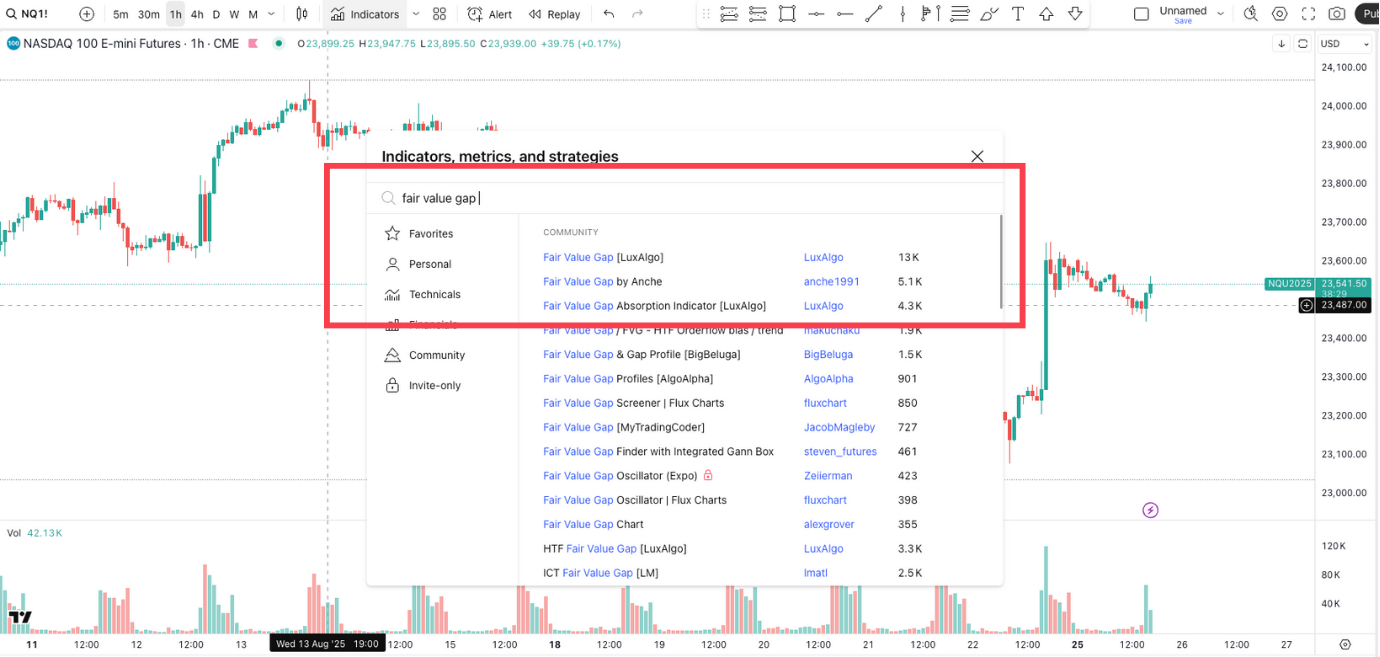1380x657 pixels.
Task: Select the vertical line drawing tool
Action: 902,14
